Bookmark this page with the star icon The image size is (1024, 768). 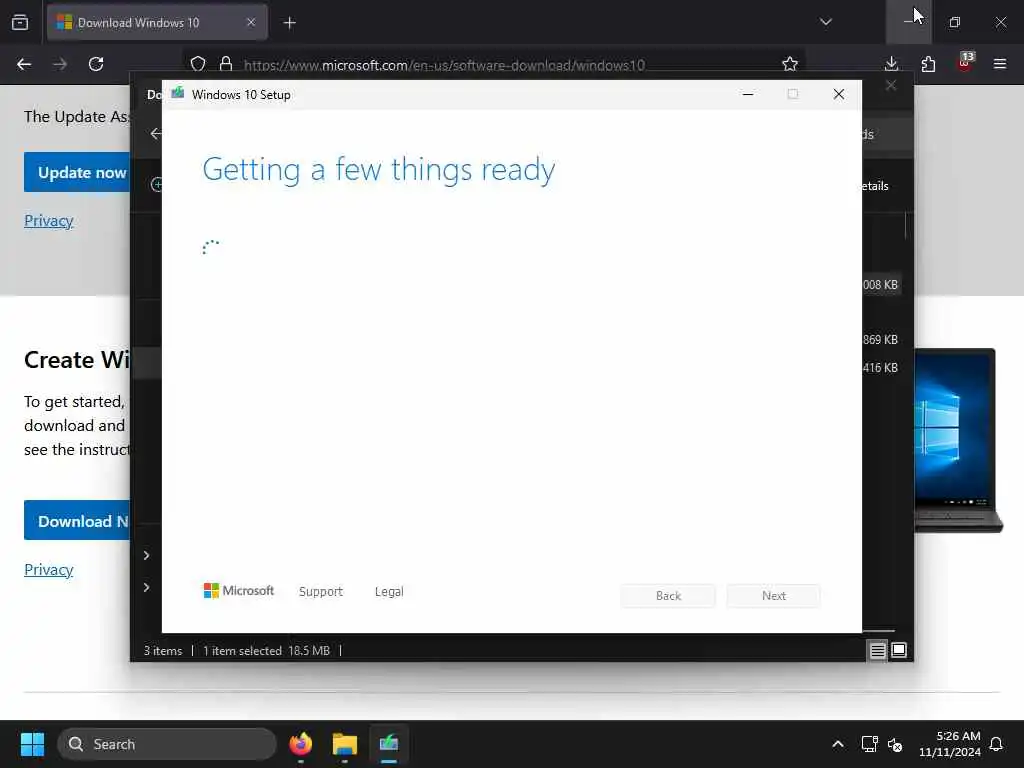click(790, 64)
